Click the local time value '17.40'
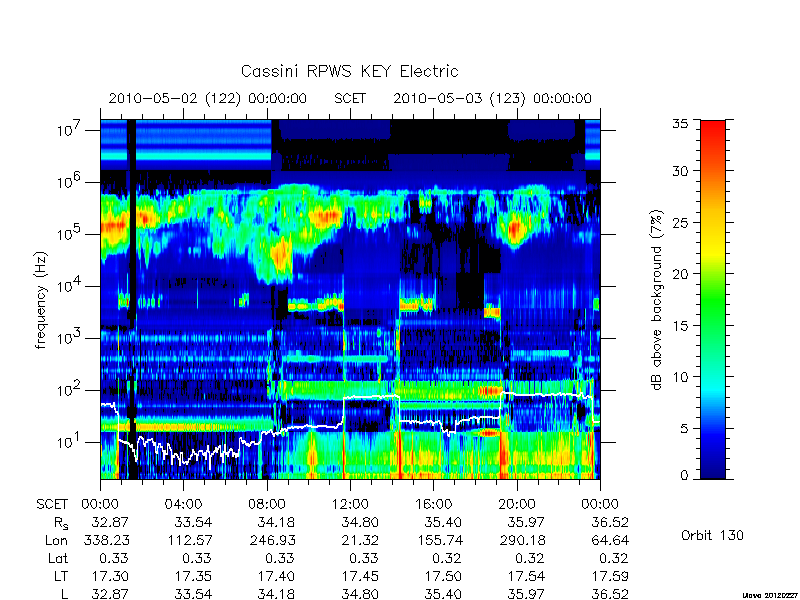Screen dimensions: 800x600 277,577
